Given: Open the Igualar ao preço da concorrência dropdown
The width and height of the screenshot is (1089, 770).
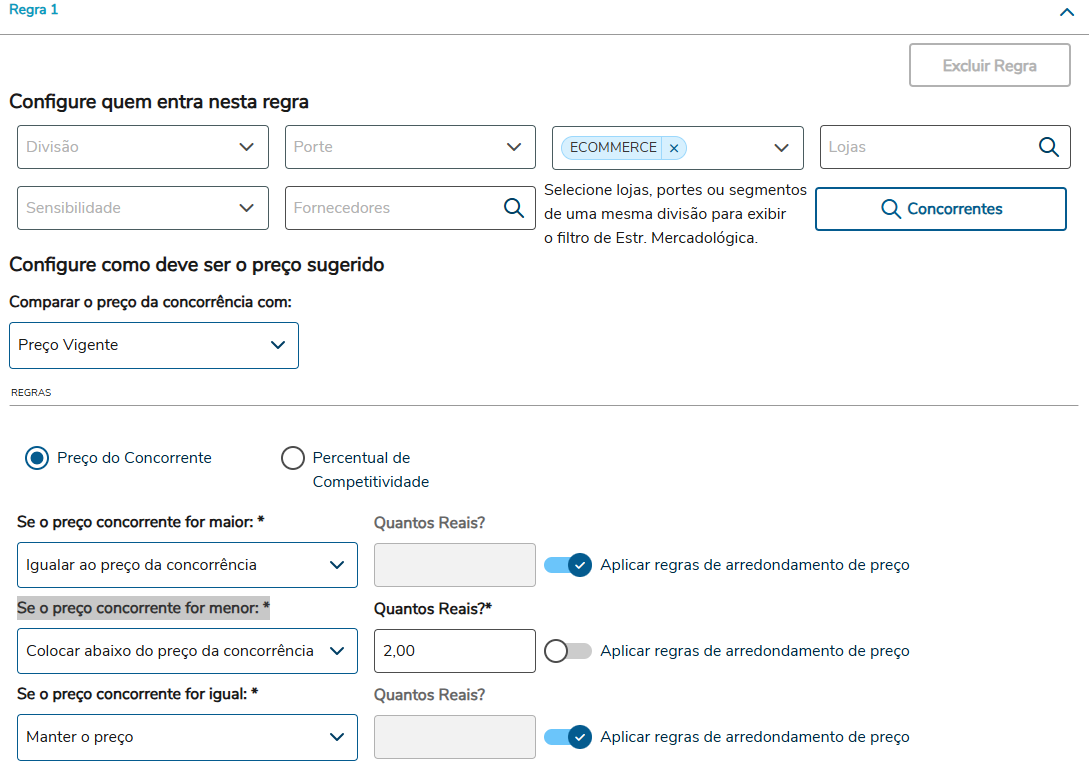Looking at the screenshot, I should coord(188,565).
